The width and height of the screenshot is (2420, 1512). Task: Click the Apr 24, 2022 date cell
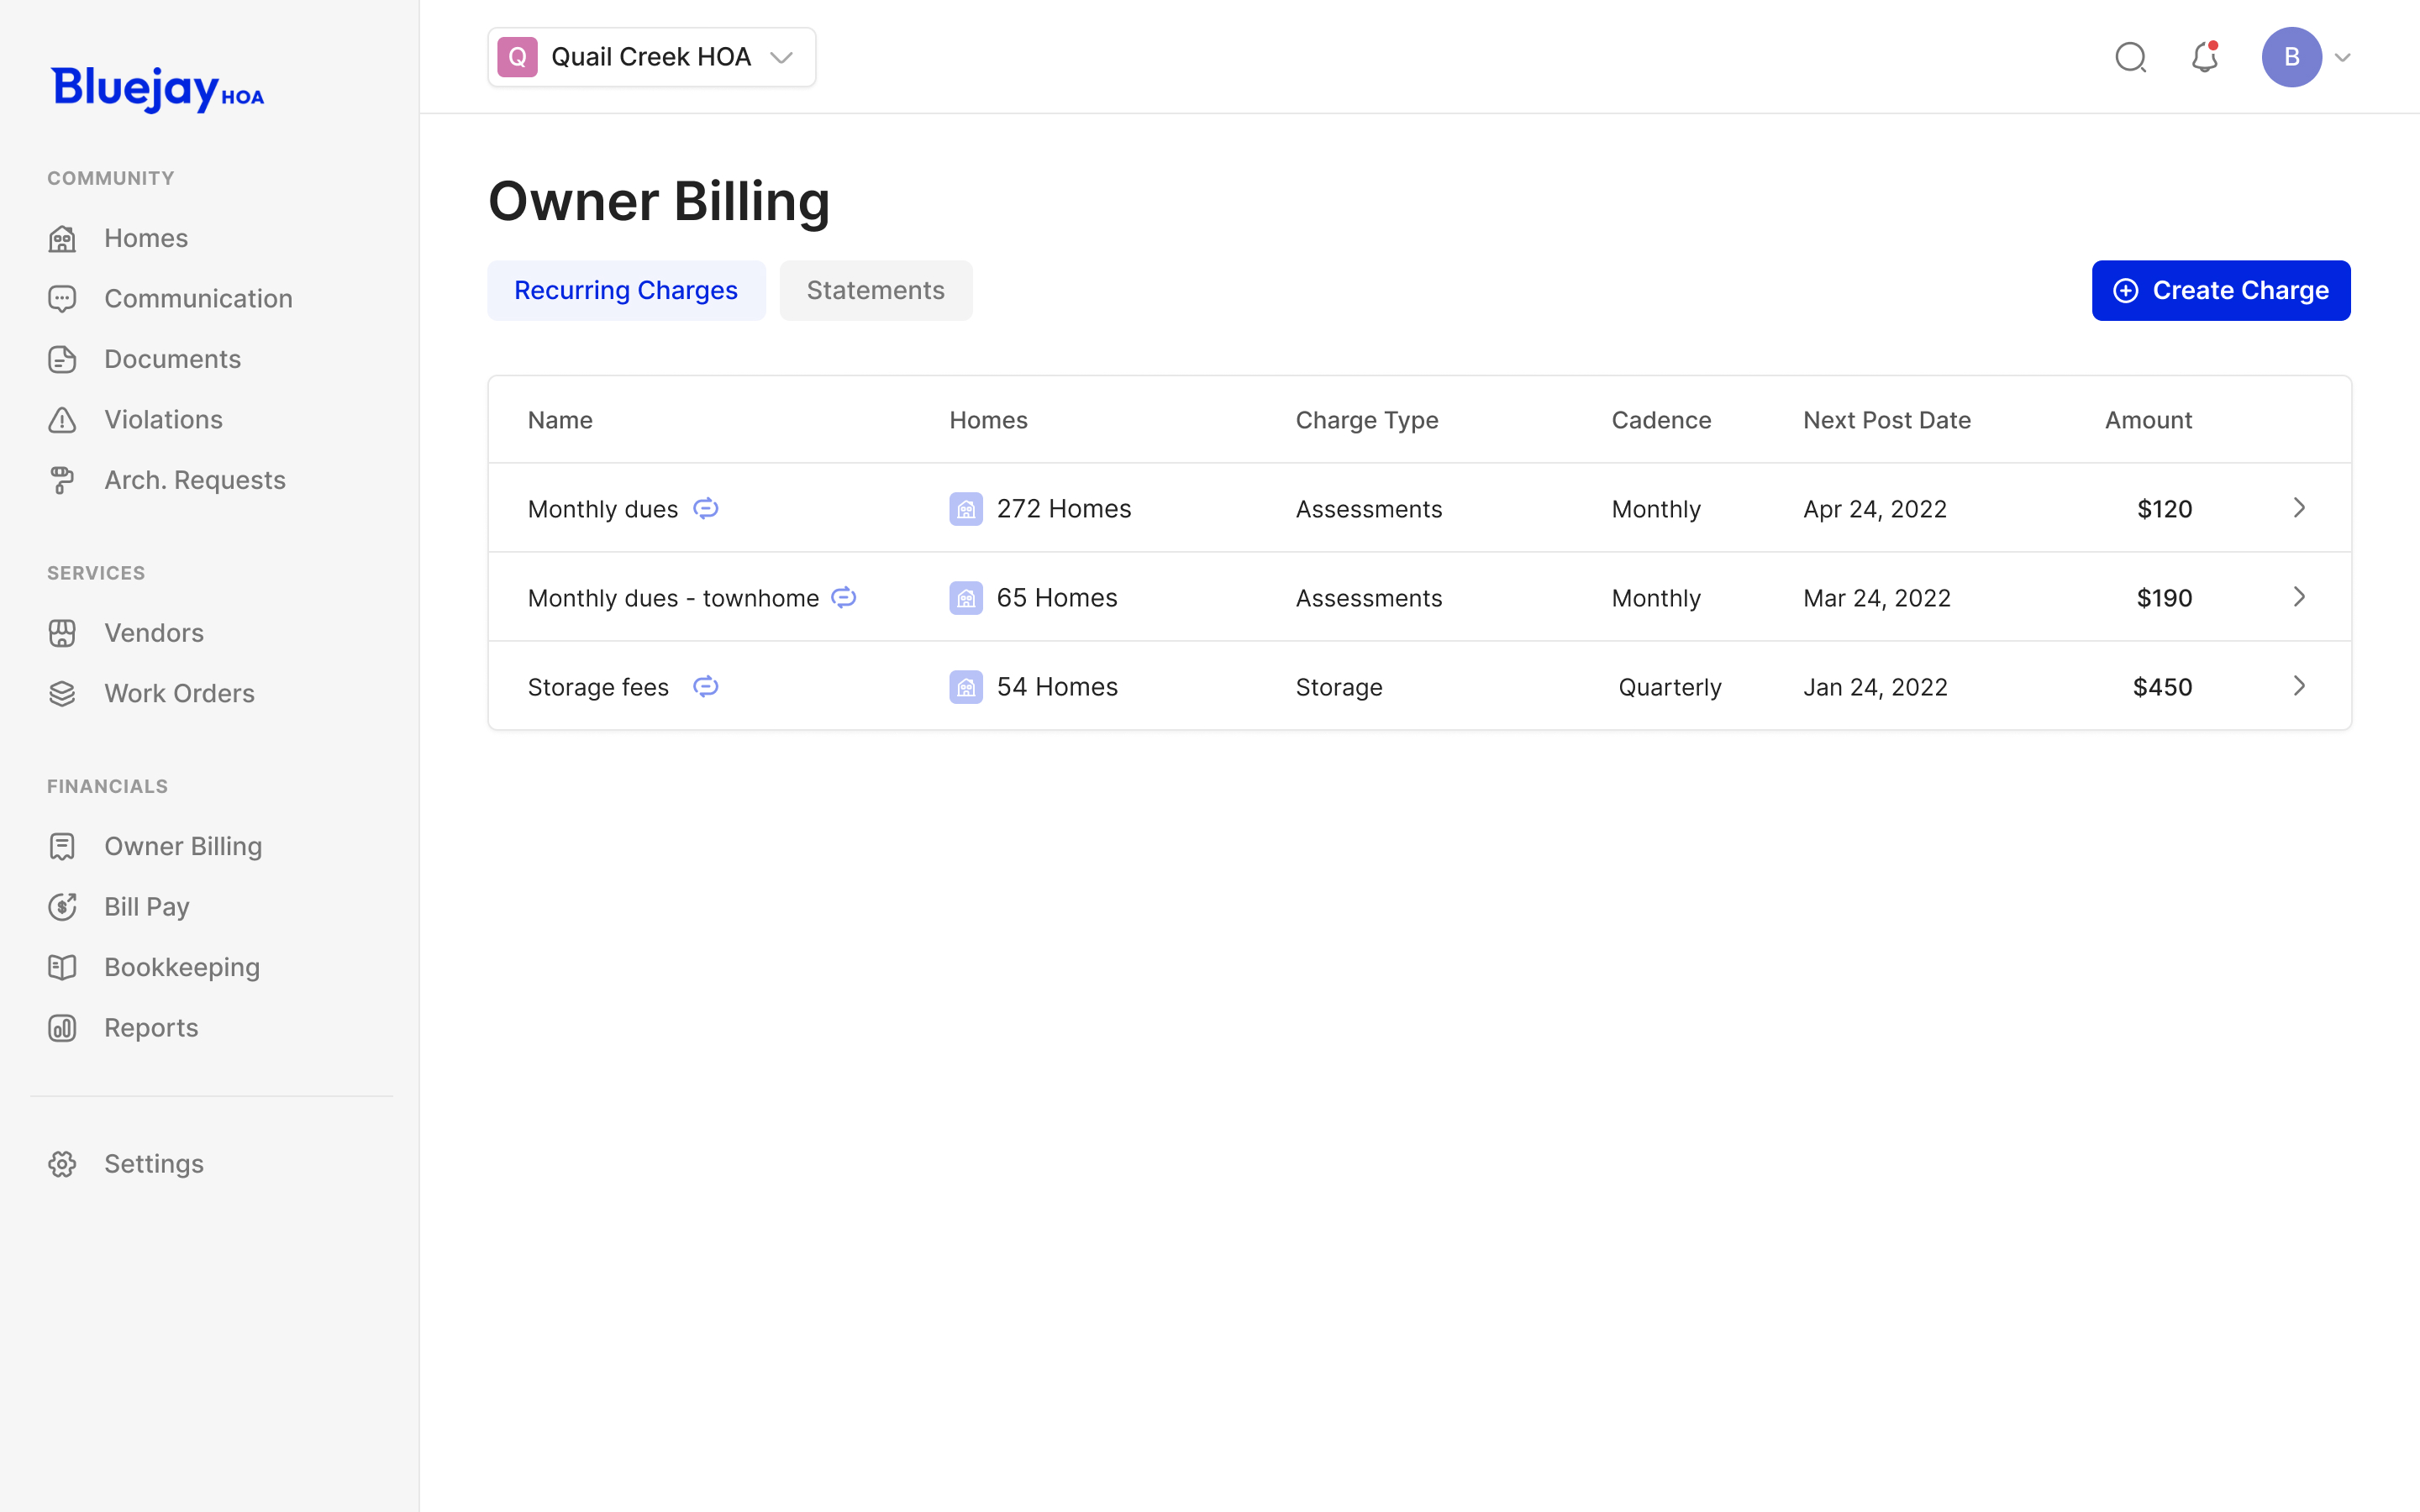1875,509
